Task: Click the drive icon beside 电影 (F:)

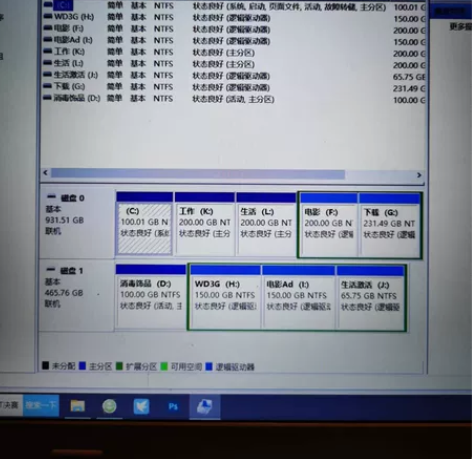Action: tap(48, 28)
